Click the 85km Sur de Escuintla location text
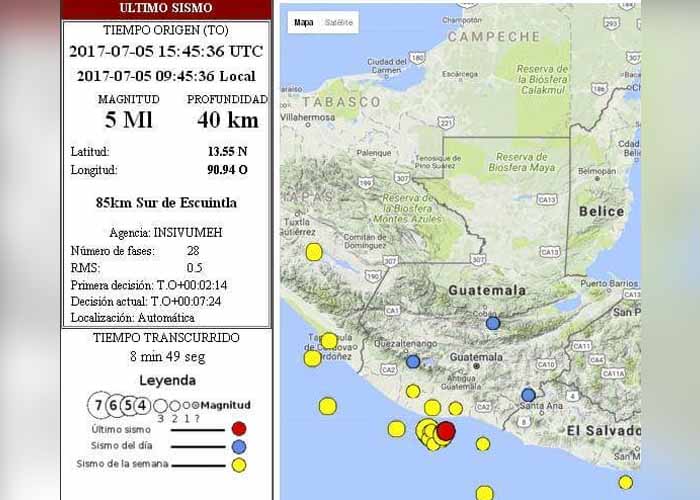Image resolution: width=700 pixels, height=500 pixels. [166, 202]
